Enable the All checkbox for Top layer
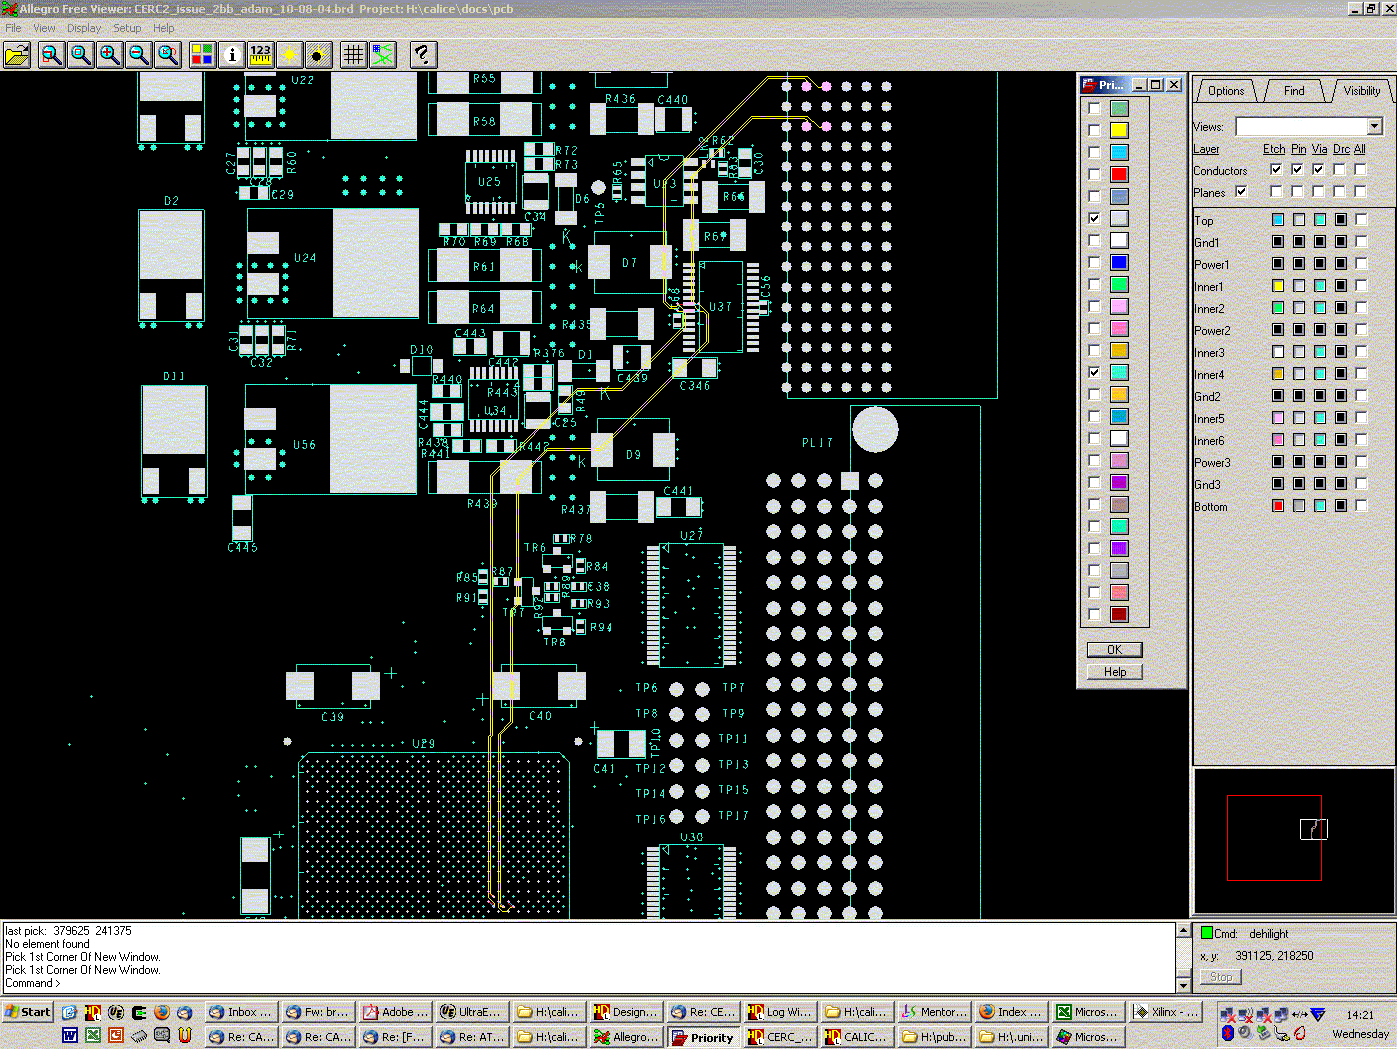The width and height of the screenshot is (1397, 1049). [x=1361, y=220]
